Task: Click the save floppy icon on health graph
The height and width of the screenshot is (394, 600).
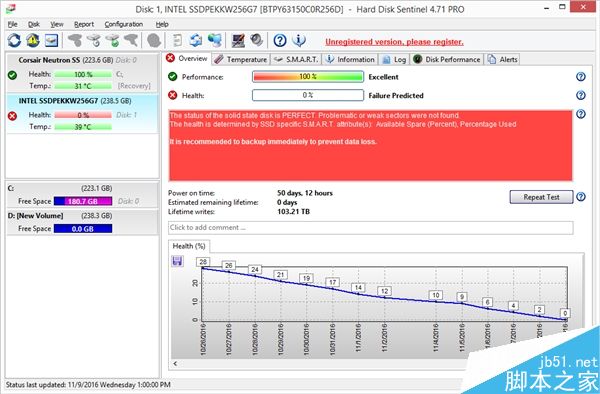Action: click(177, 261)
